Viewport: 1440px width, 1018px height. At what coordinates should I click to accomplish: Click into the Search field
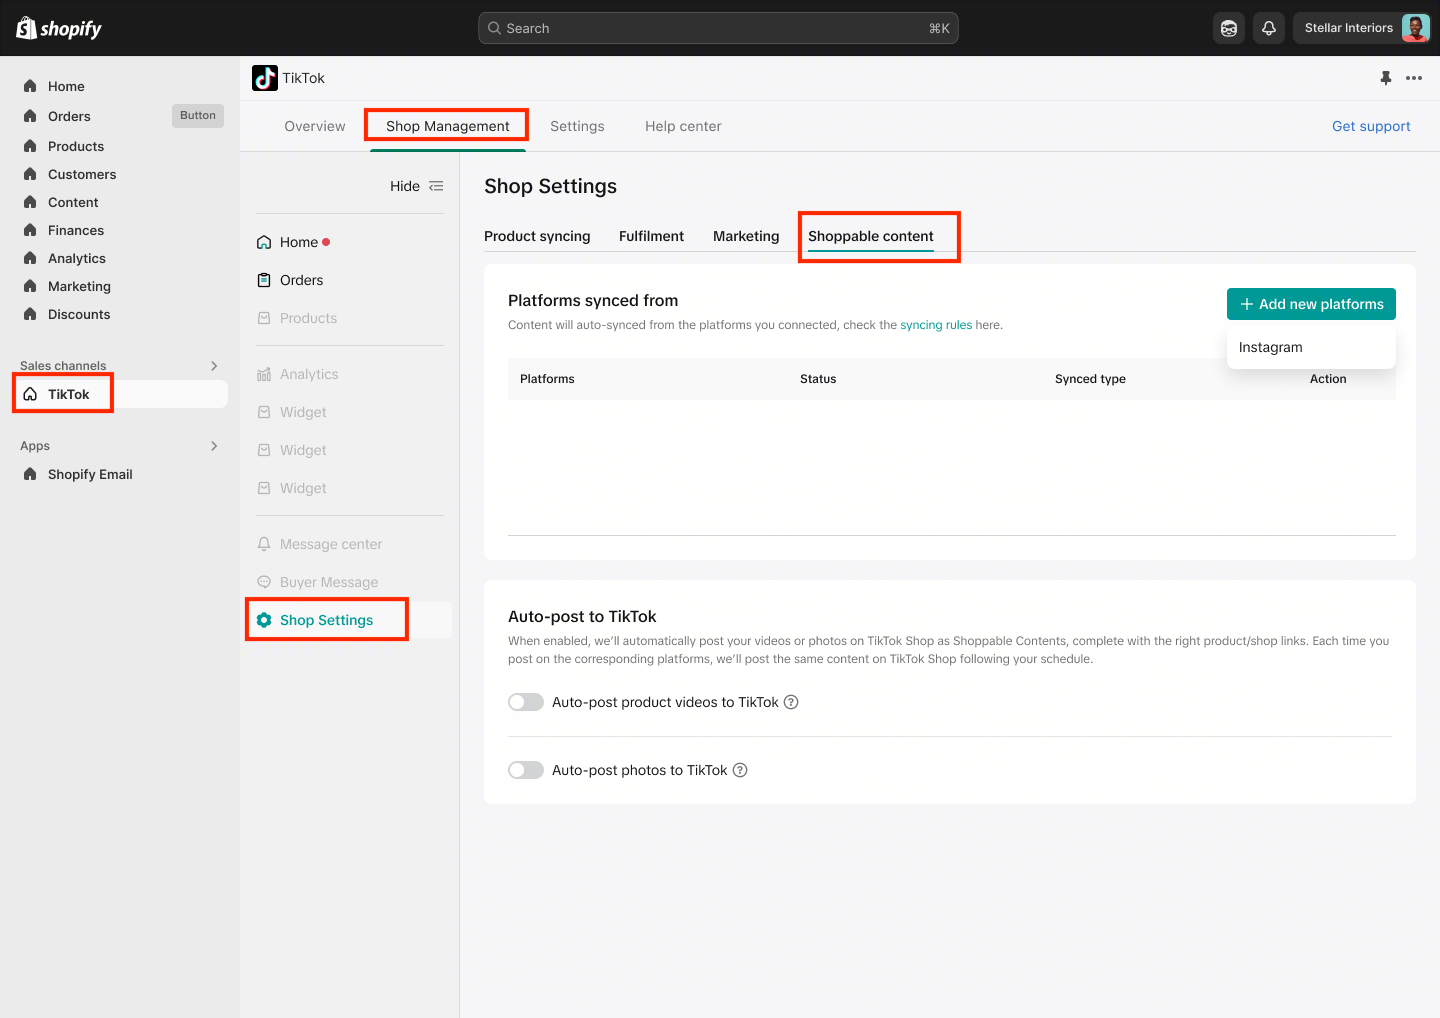point(718,28)
